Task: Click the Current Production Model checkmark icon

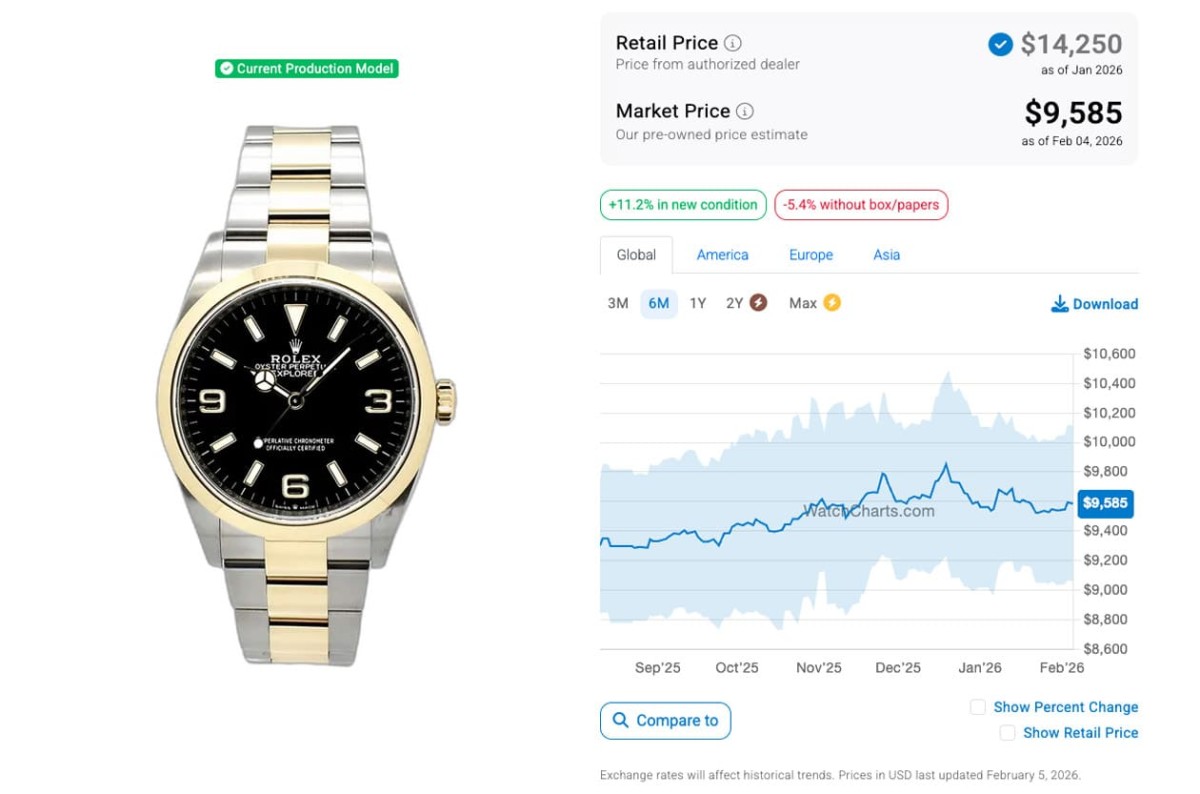Action: coord(226,69)
